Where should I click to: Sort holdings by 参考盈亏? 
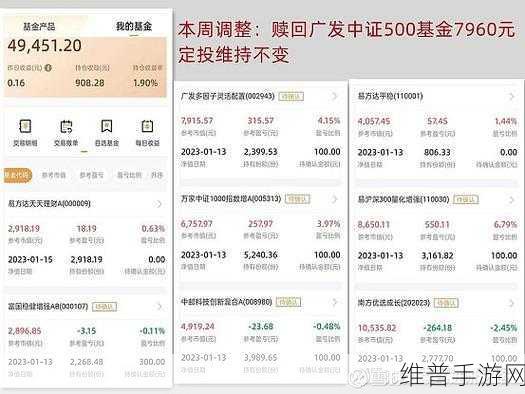point(91,175)
